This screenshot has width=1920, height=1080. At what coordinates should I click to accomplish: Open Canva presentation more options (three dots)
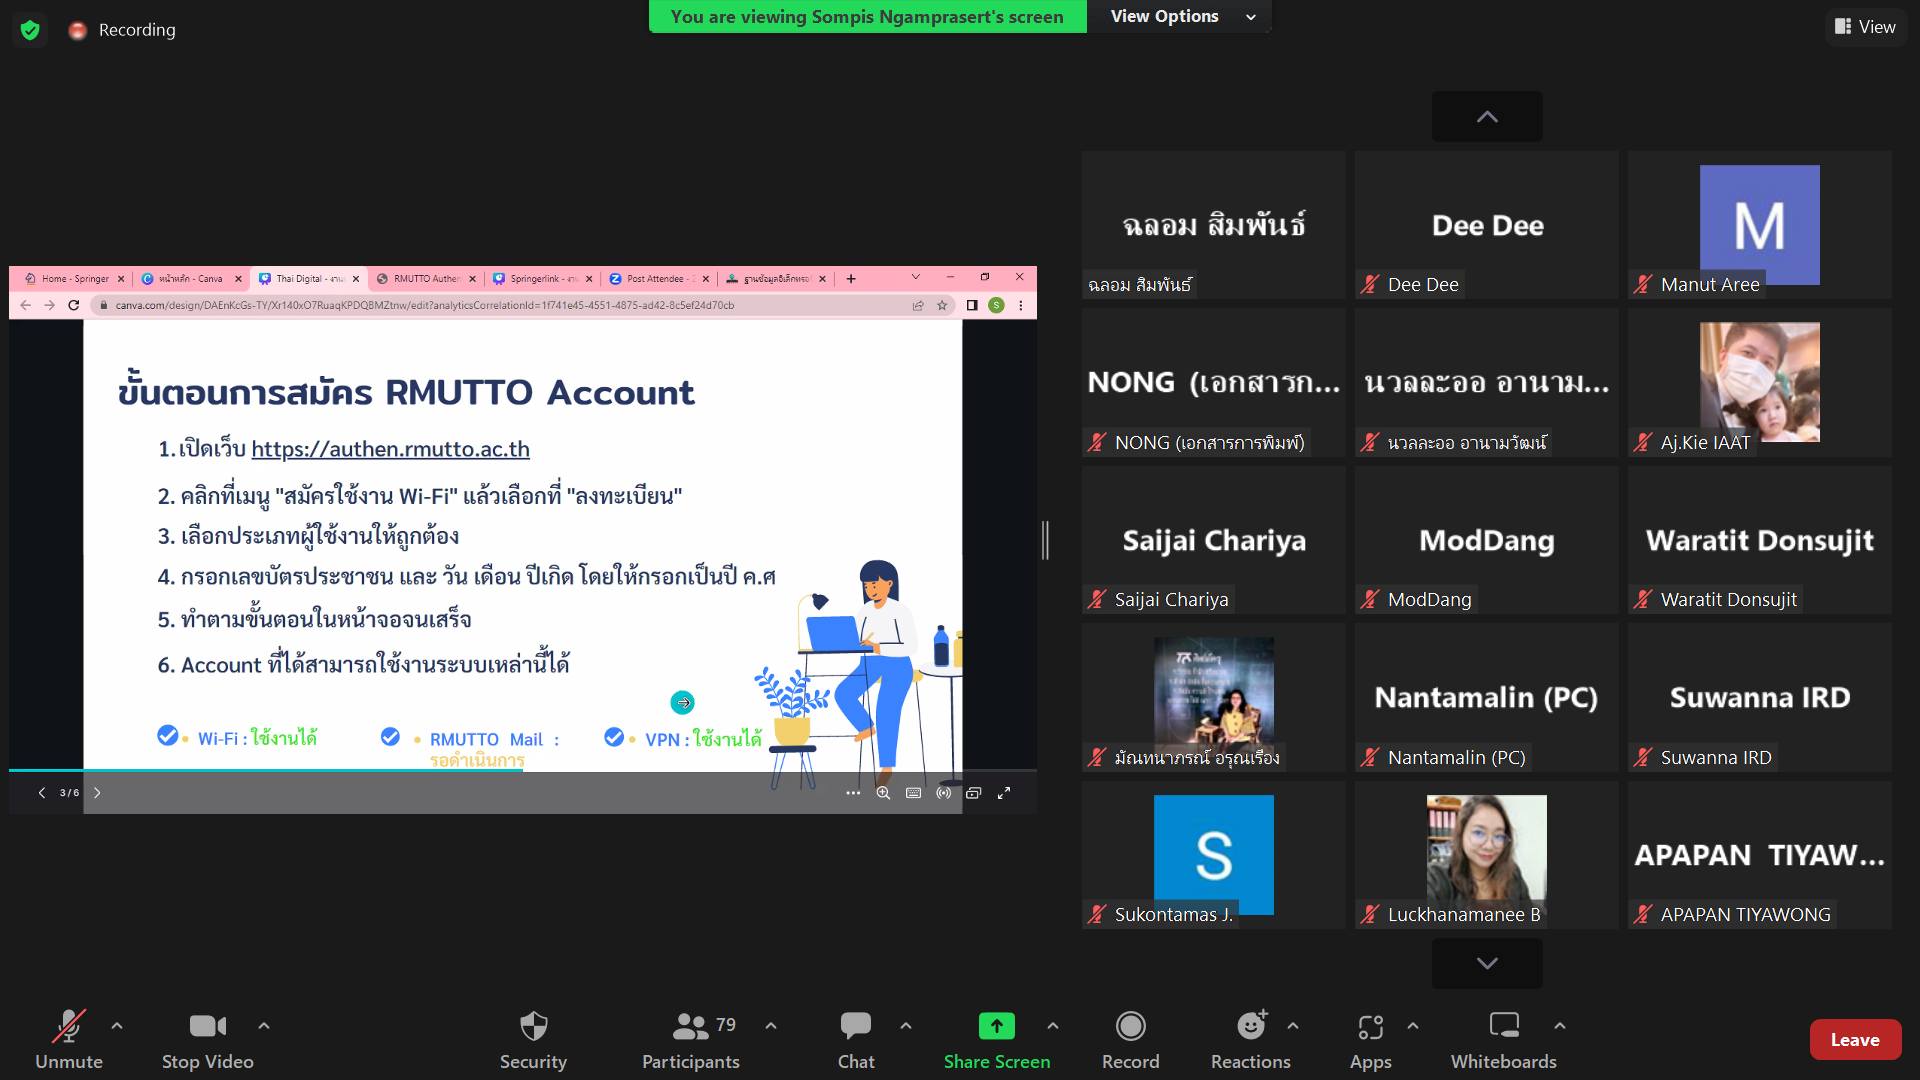click(x=853, y=793)
